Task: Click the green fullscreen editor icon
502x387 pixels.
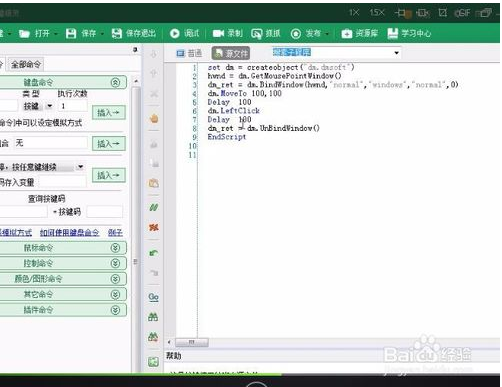Action: [153, 362]
